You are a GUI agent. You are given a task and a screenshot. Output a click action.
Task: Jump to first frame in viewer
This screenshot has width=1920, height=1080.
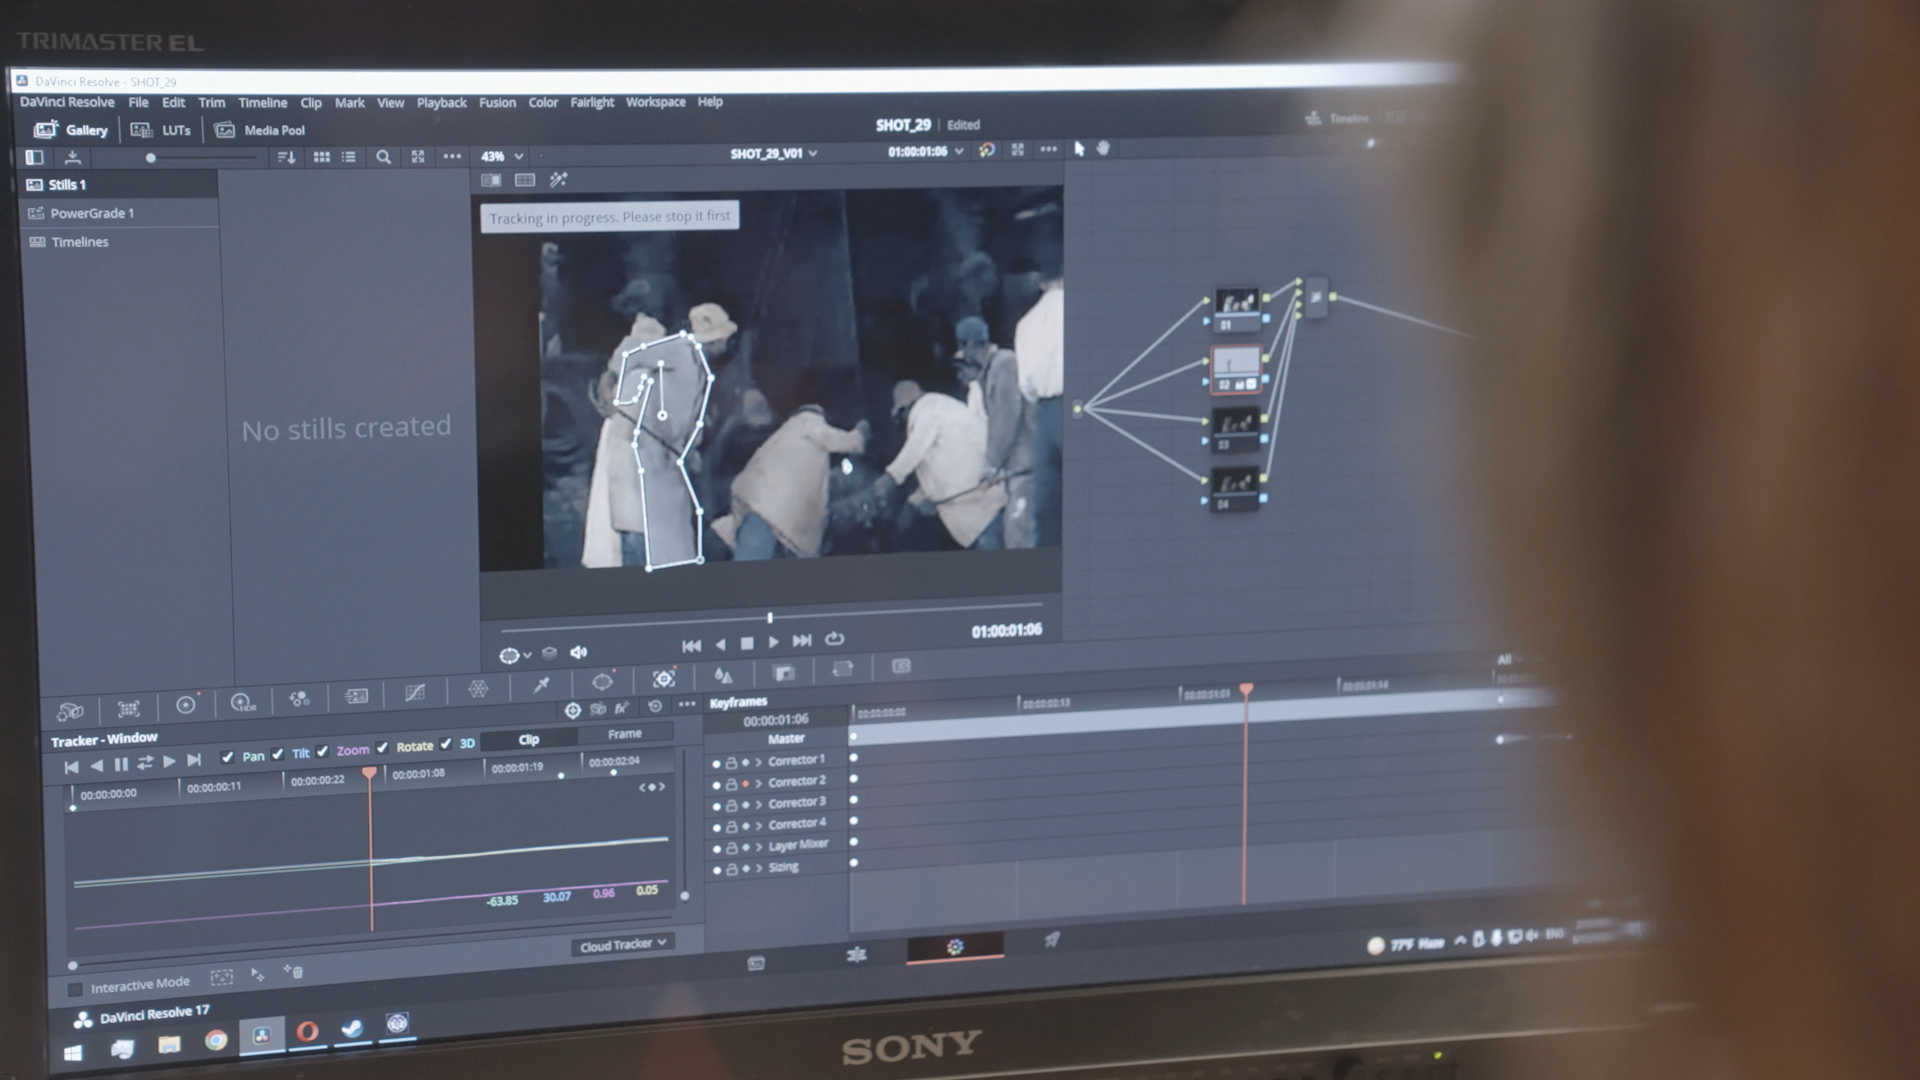tap(691, 646)
